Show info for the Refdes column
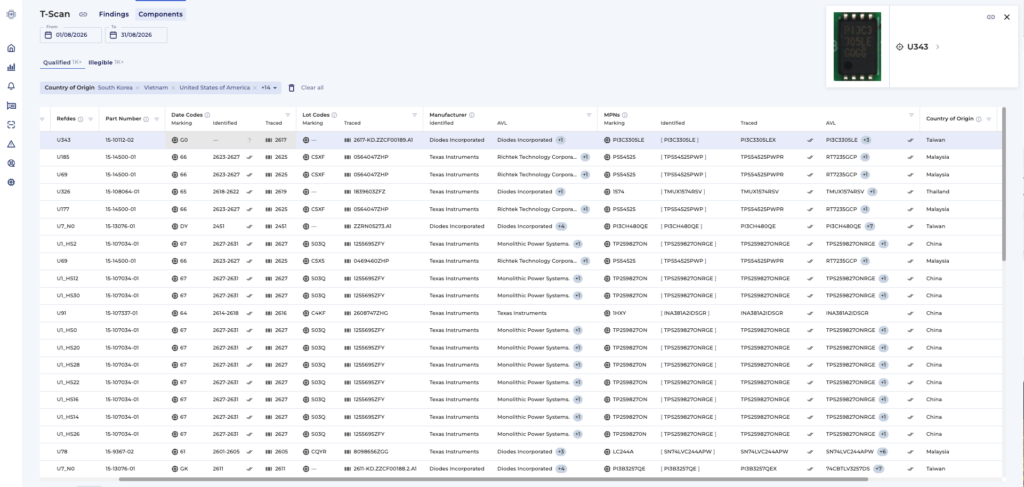The height and width of the screenshot is (487, 1024). [81, 119]
